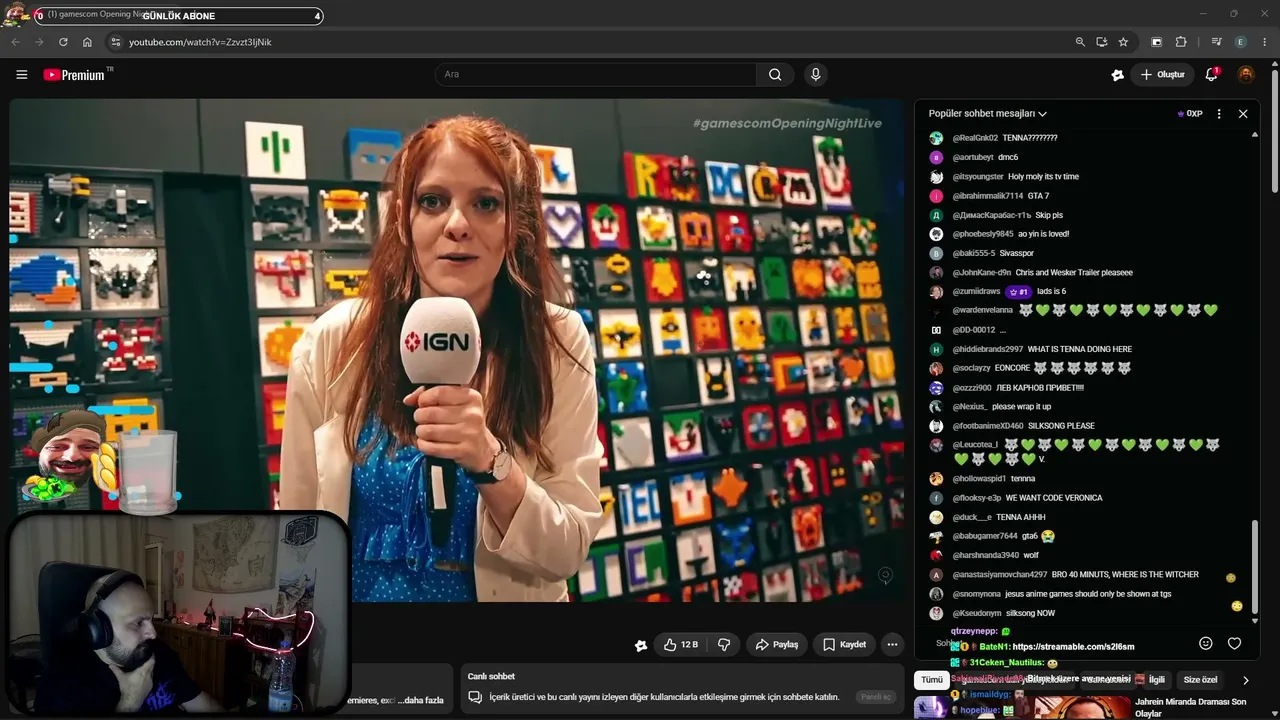Open the Oluştur create menu
Viewport: 1280px width, 720px height.
point(1162,74)
